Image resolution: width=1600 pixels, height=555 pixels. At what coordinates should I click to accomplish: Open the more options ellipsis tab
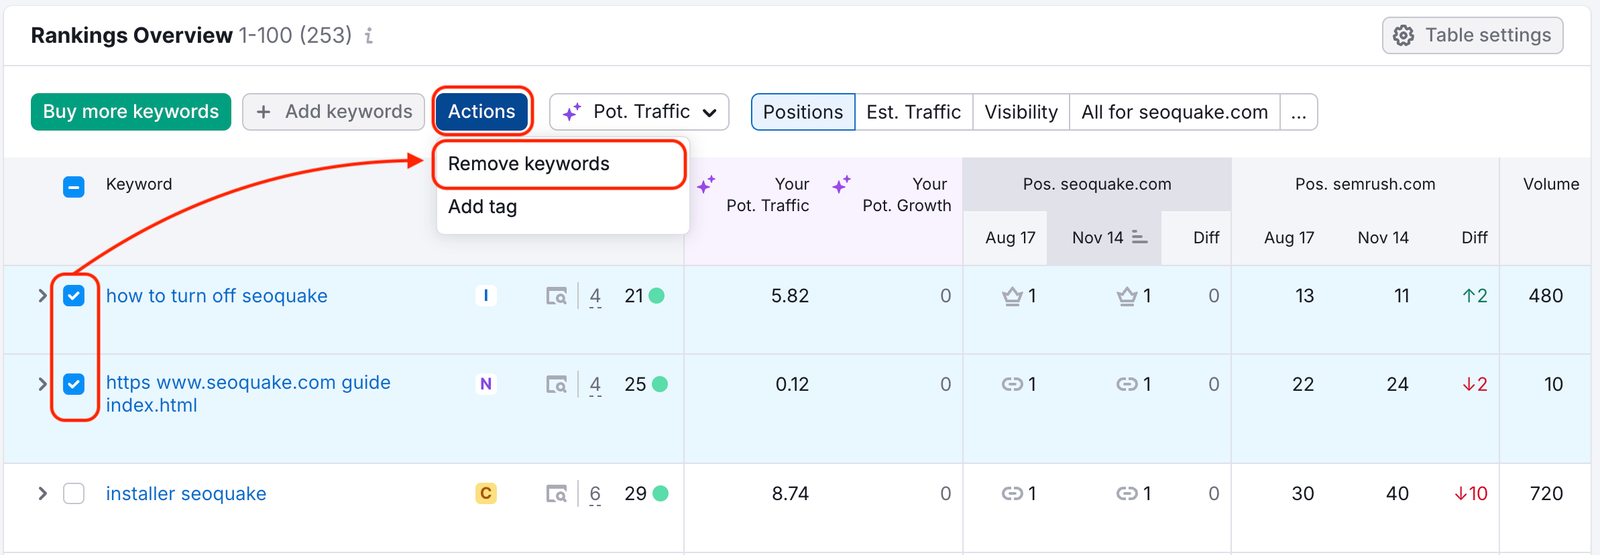pos(1299,112)
